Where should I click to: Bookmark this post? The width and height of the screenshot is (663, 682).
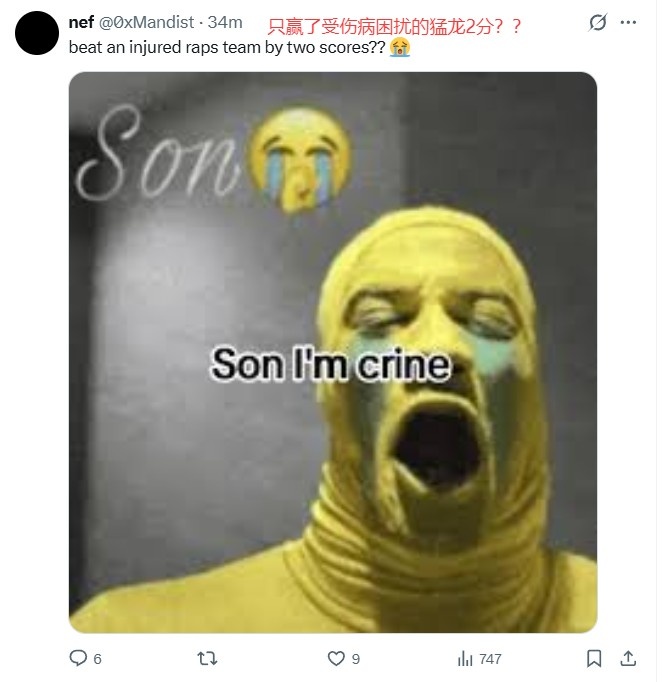[x=594, y=658]
